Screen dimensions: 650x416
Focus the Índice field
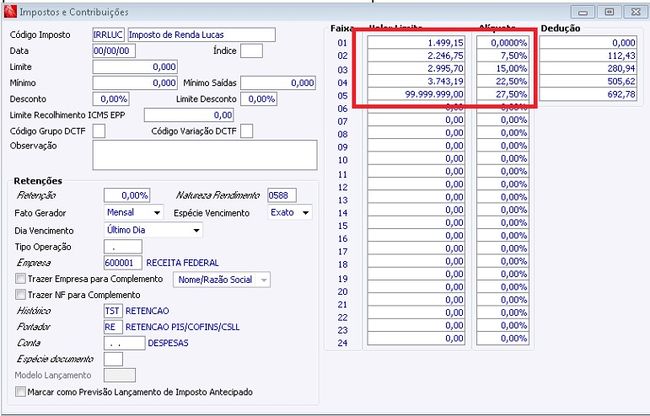(x=251, y=51)
